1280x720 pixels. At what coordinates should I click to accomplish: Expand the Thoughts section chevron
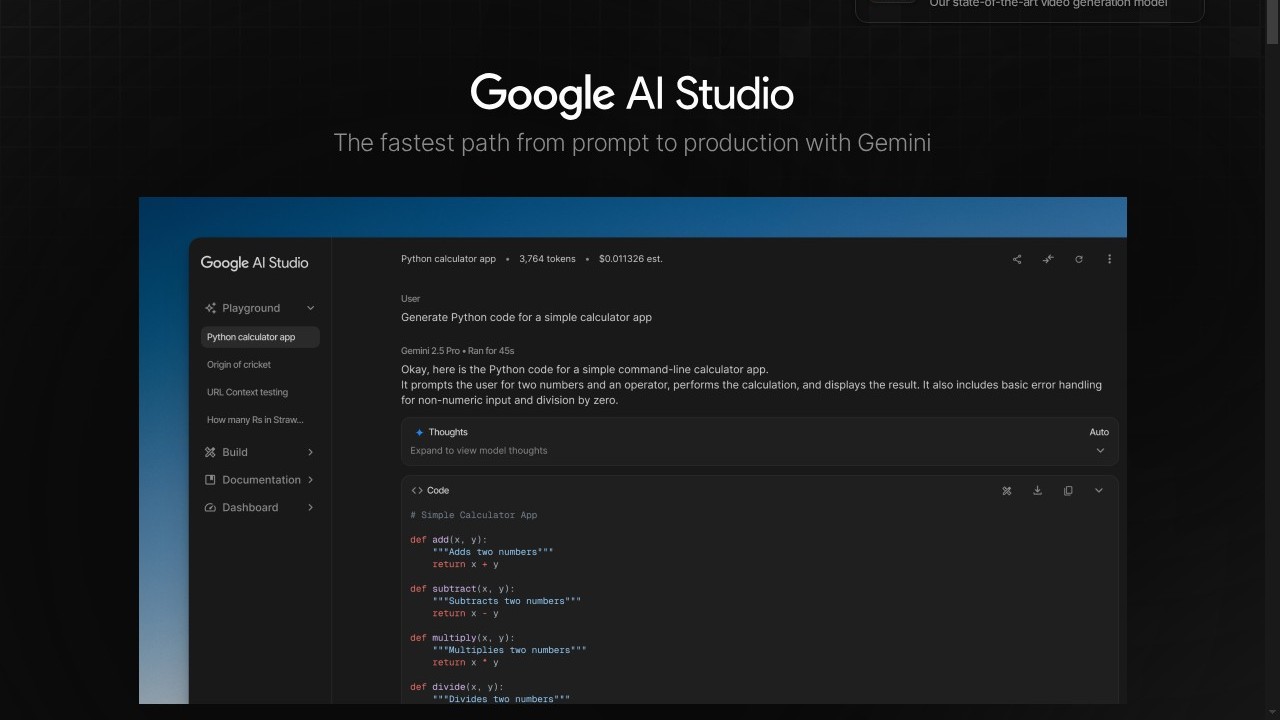1100,451
